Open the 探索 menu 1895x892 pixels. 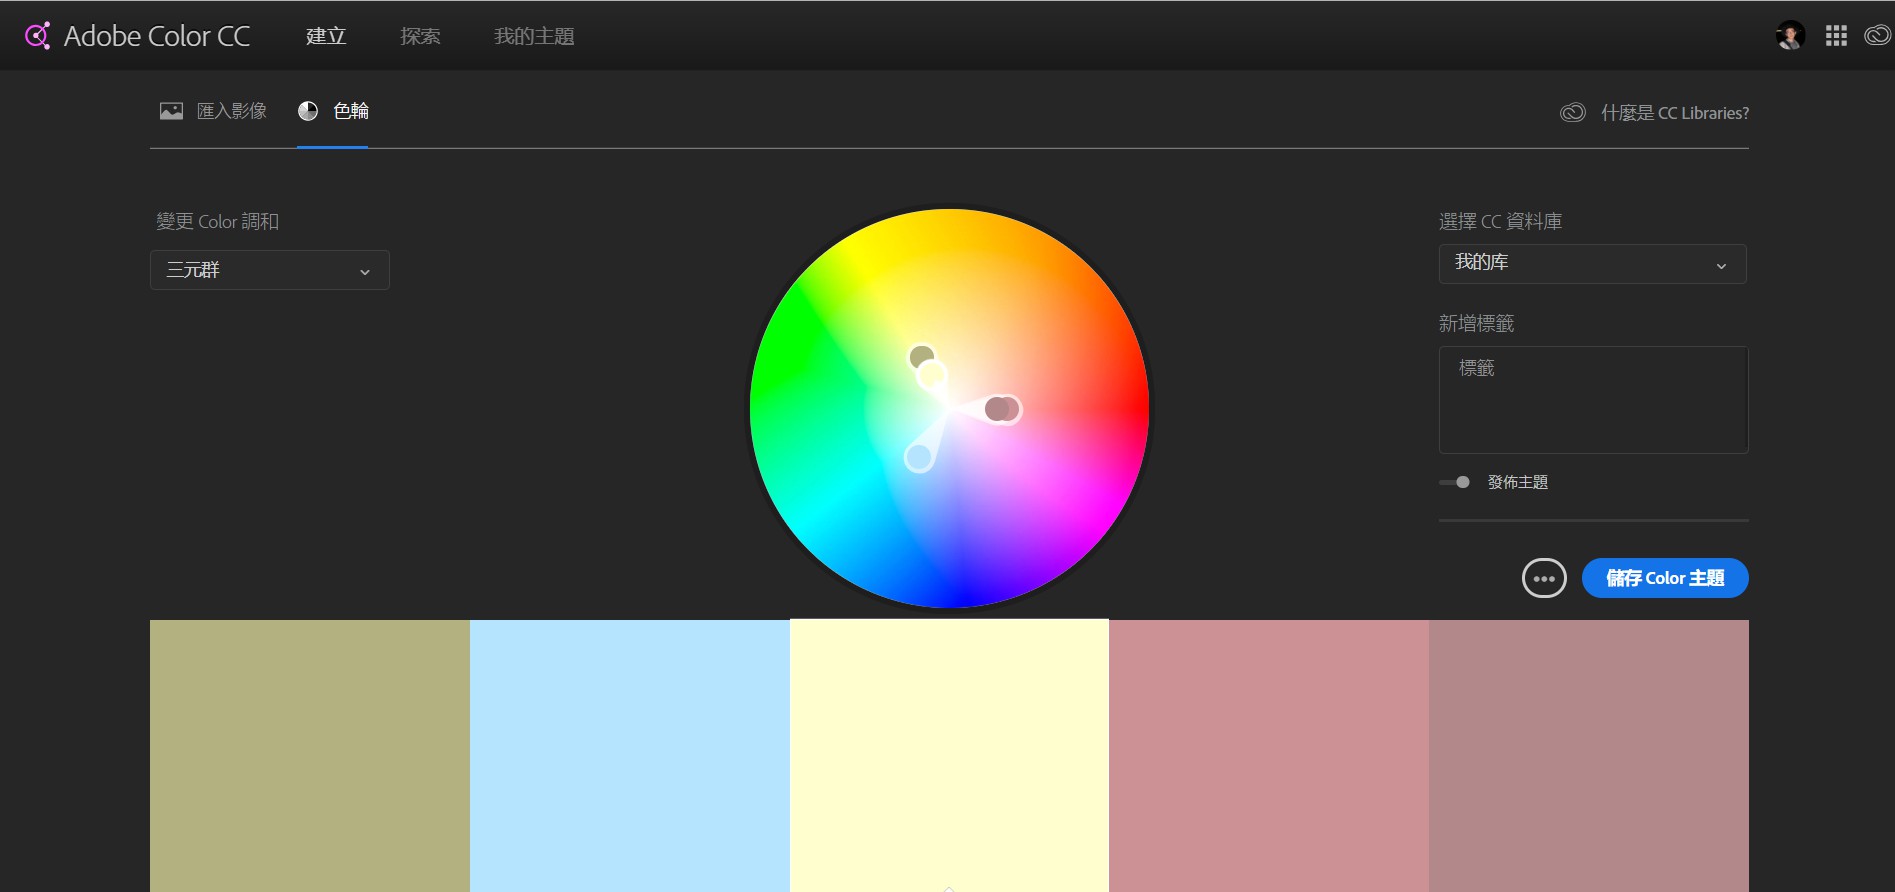pyautogui.click(x=420, y=36)
